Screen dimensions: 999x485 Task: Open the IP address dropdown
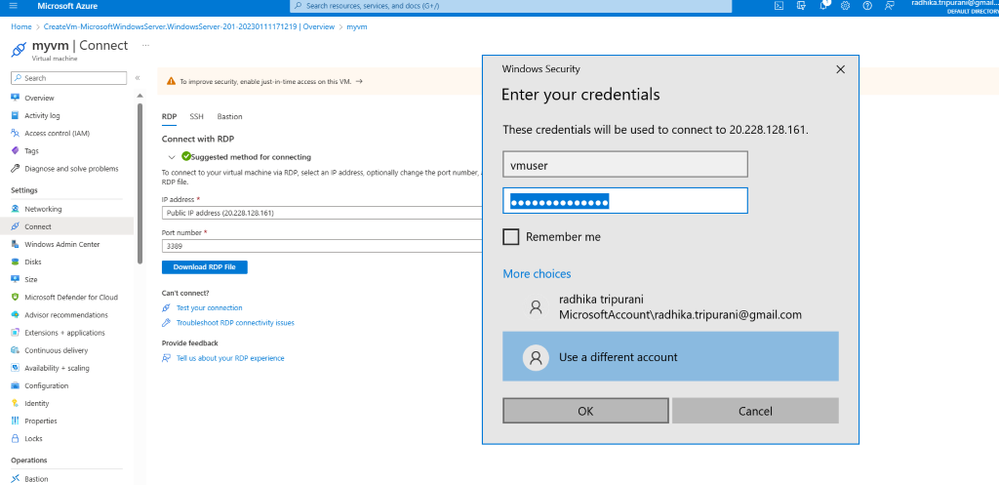pyautogui.click(x=322, y=213)
